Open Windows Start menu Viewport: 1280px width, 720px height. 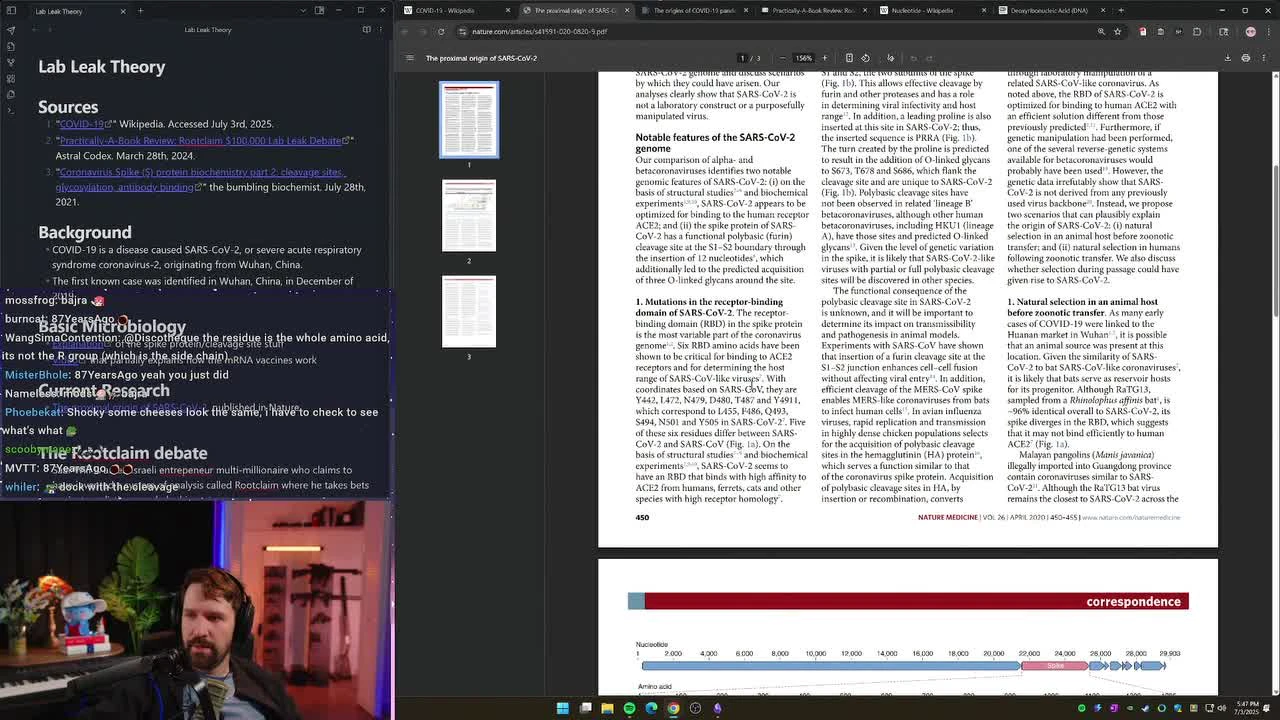click(x=563, y=708)
